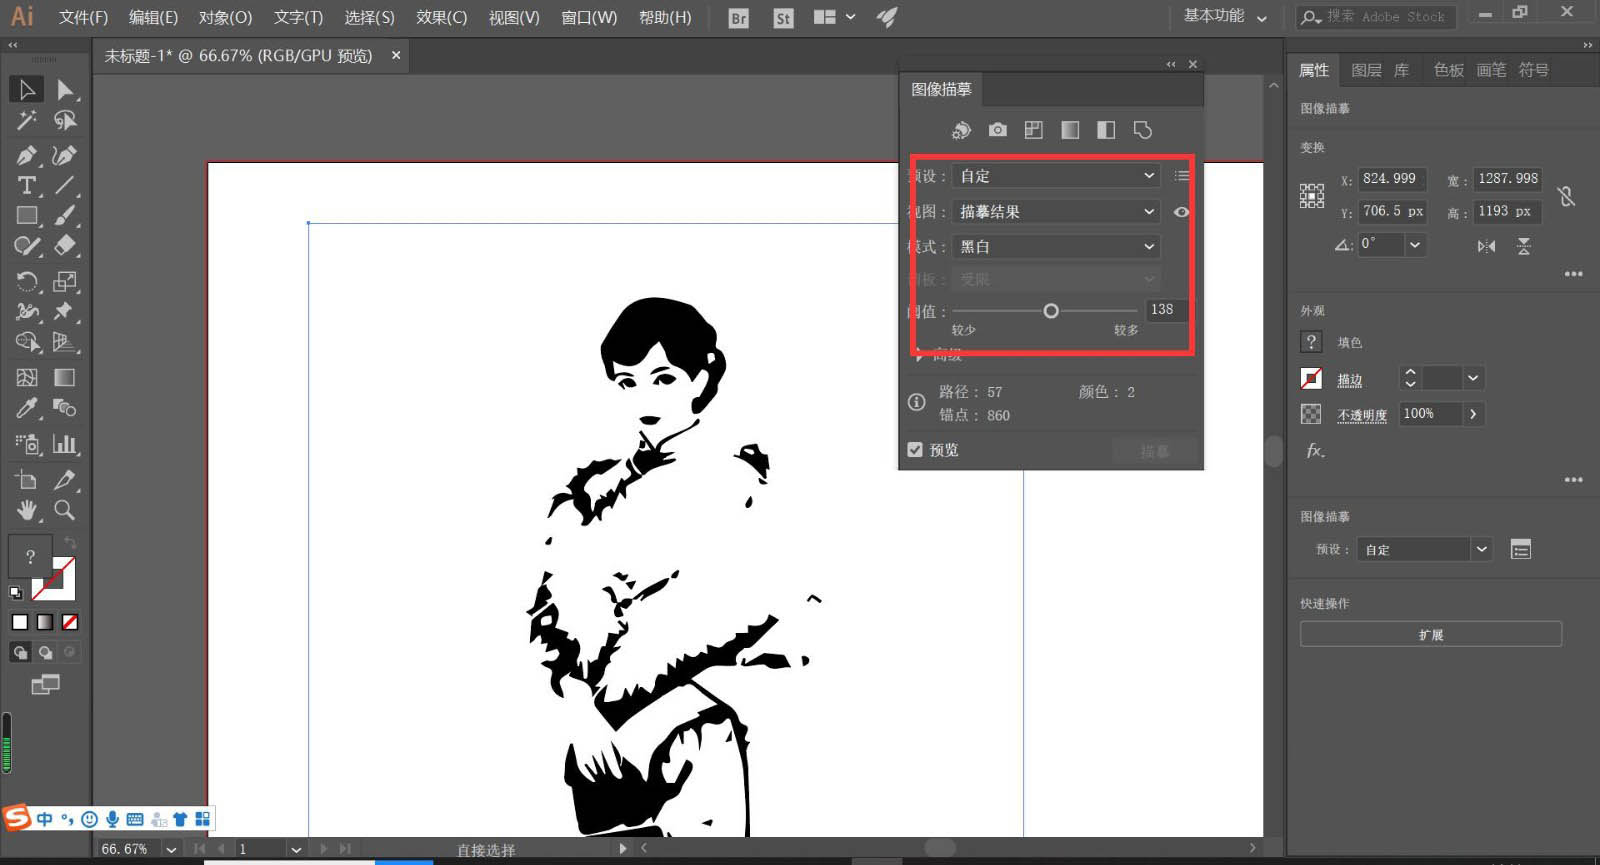The height and width of the screenshot is (865, 1600).
Task: Select the black arrow Selection tool
Action: 26,89
